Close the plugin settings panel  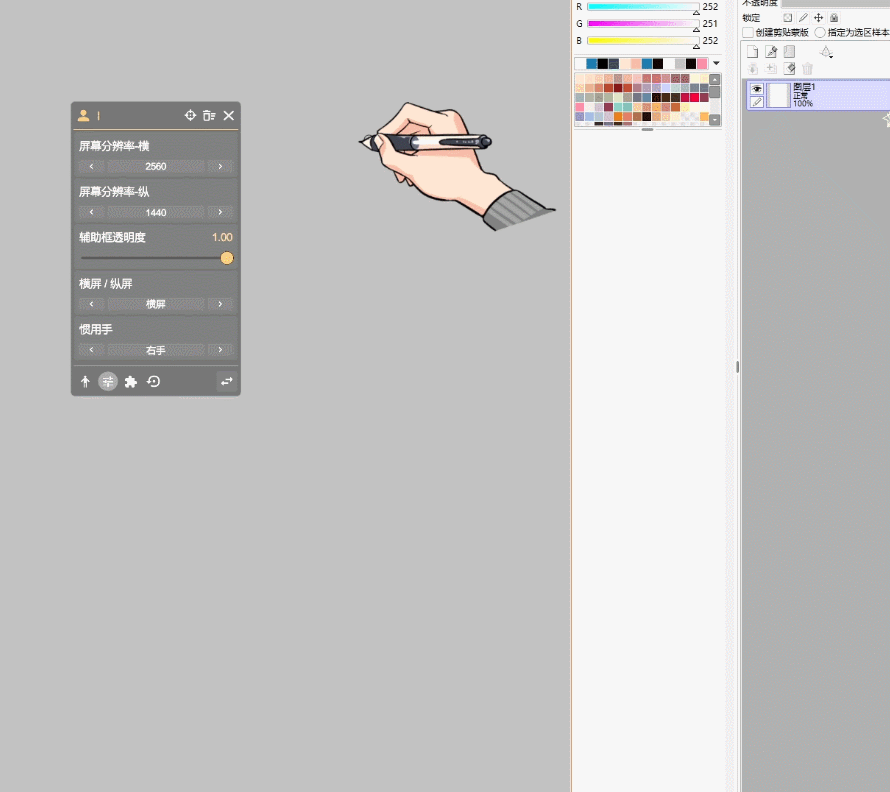(229, 115)
